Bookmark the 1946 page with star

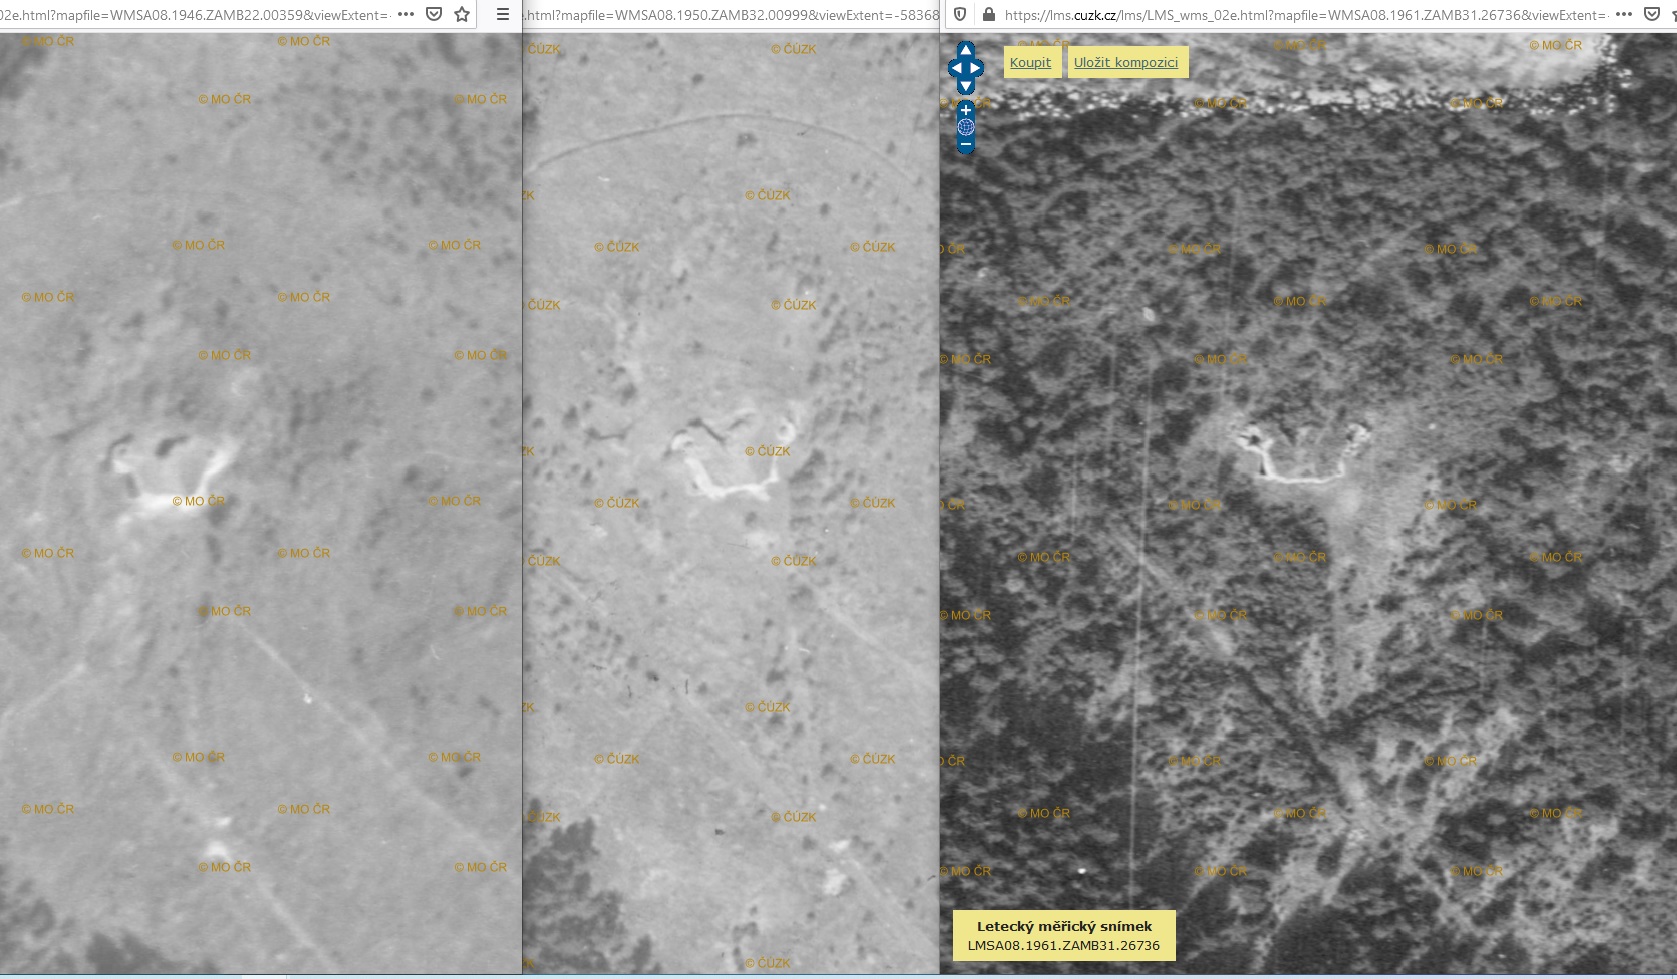coord(462,14)
